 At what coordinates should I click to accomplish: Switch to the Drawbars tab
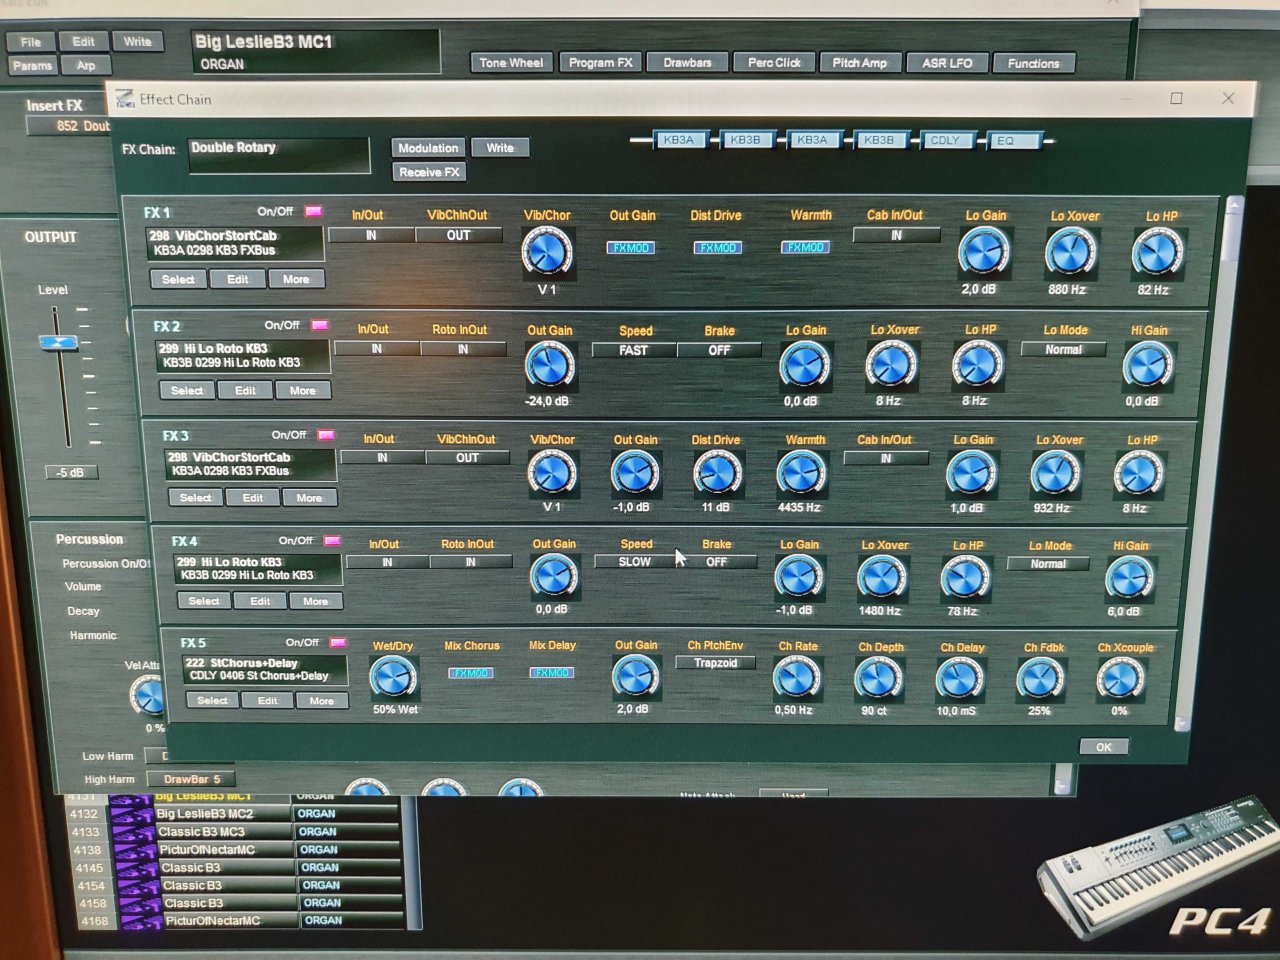687,63
